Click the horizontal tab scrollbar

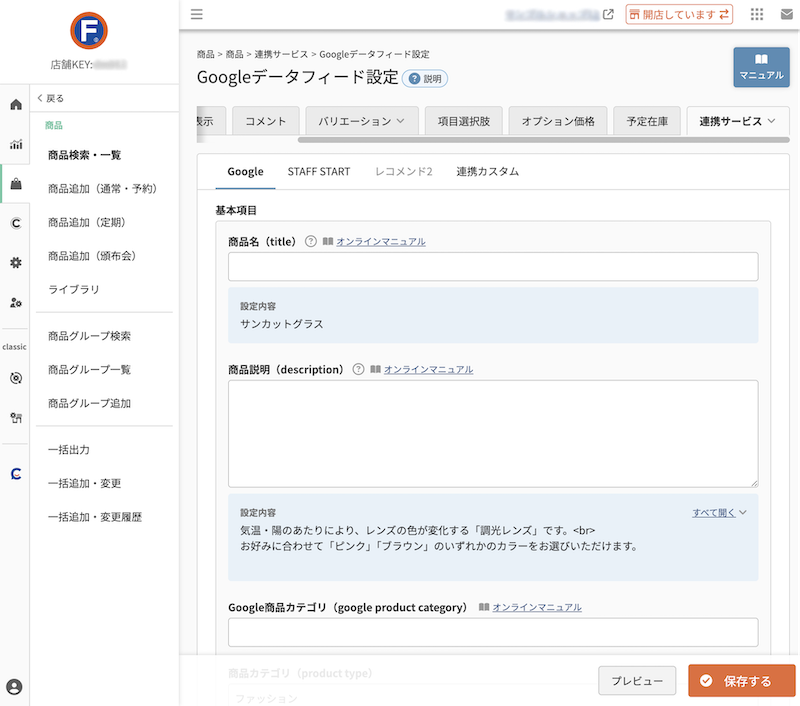click(543, 139)
